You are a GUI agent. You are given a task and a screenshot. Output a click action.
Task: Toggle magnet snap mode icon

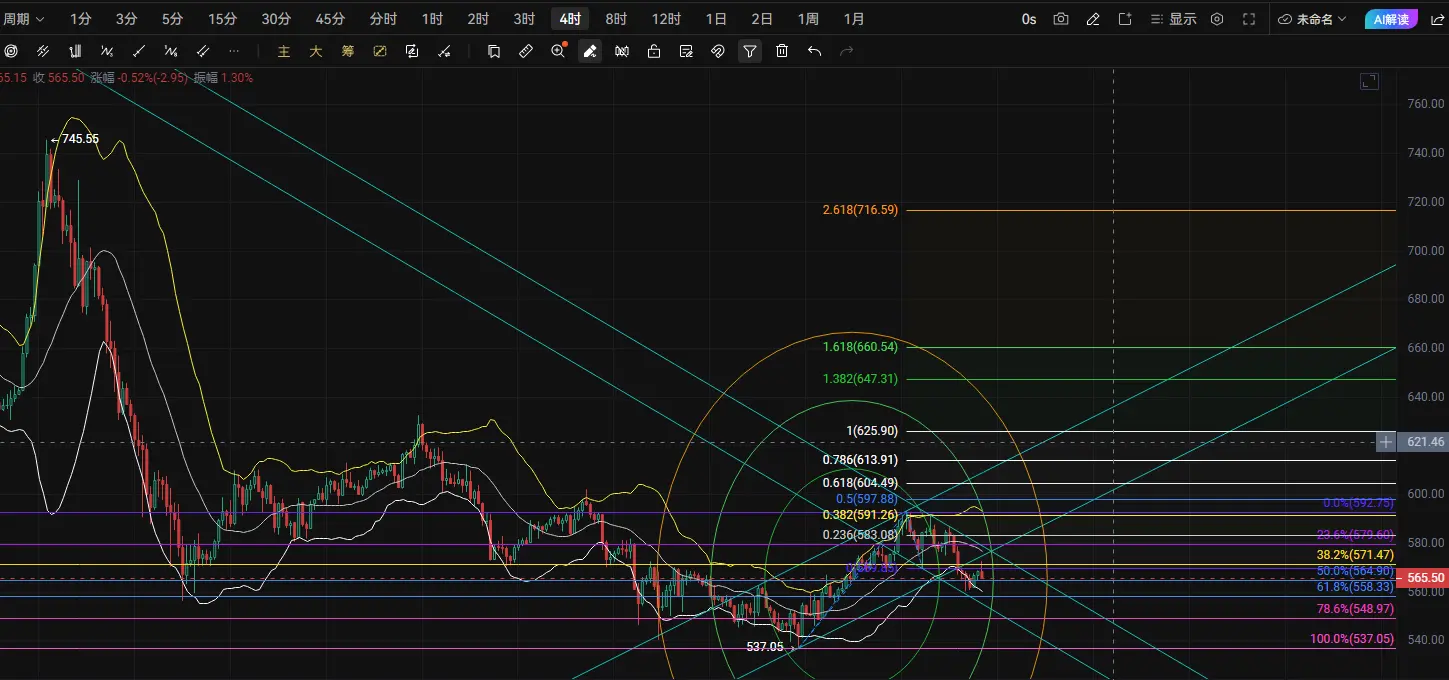tap(622, 51)
